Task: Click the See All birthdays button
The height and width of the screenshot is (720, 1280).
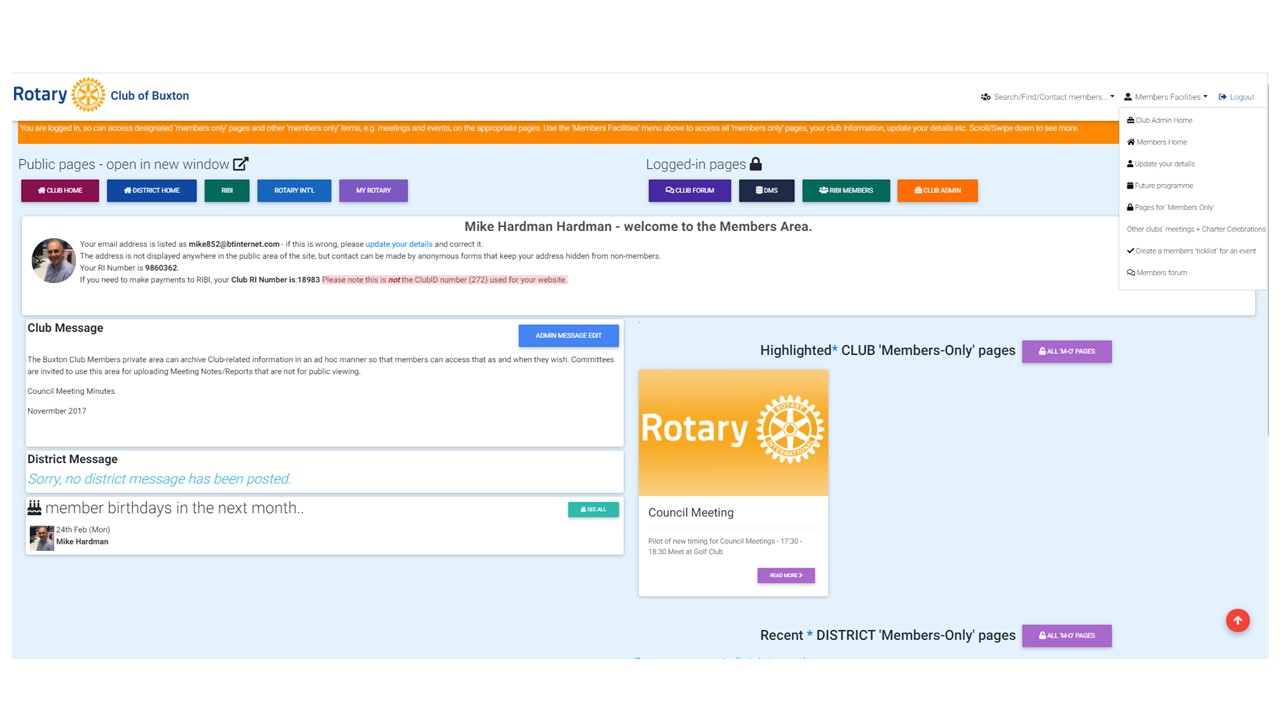Action: pyautogui.click(x=593, y=509)
